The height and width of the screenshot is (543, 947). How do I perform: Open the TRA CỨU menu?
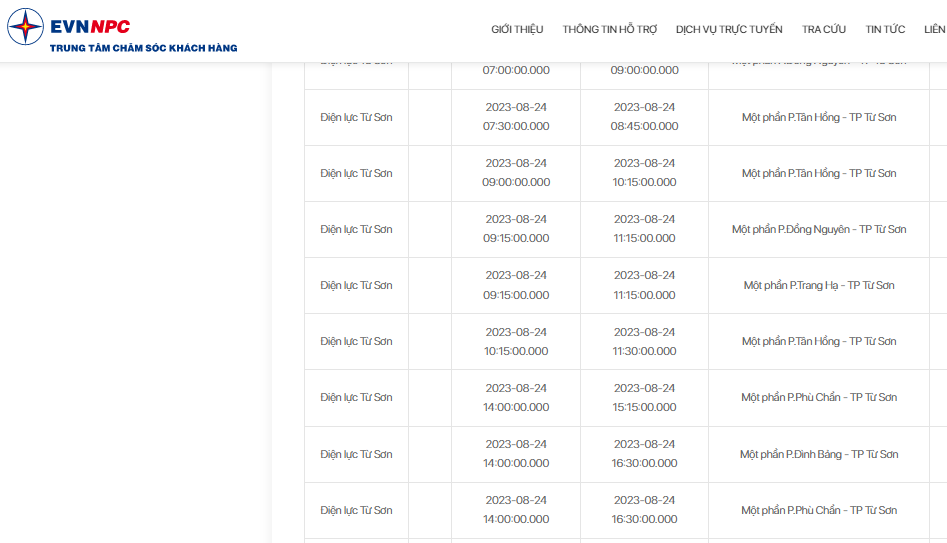(x=824, y=29)
